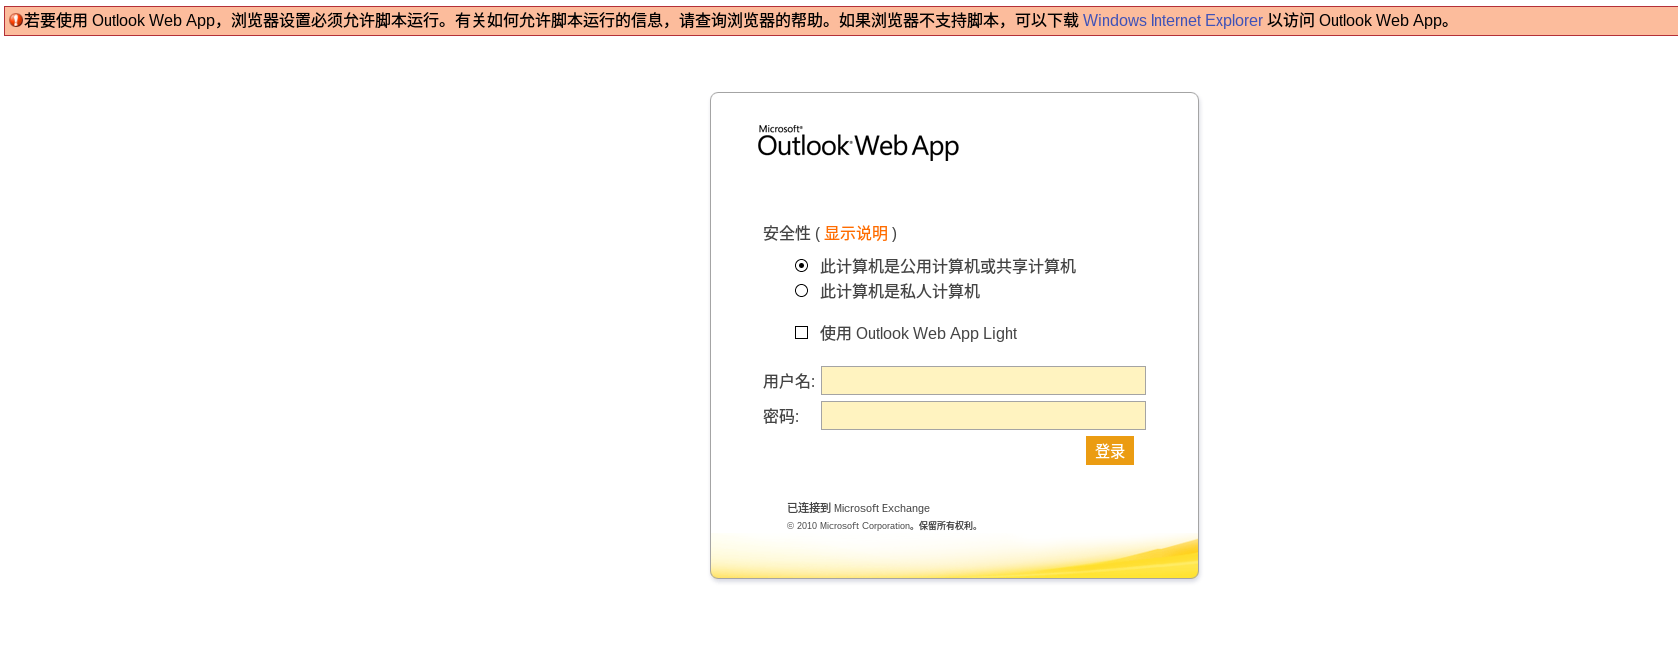Screen dimensions: 1678x658
Task: Click the Outlook Web App logo
Action: (857, 143)
